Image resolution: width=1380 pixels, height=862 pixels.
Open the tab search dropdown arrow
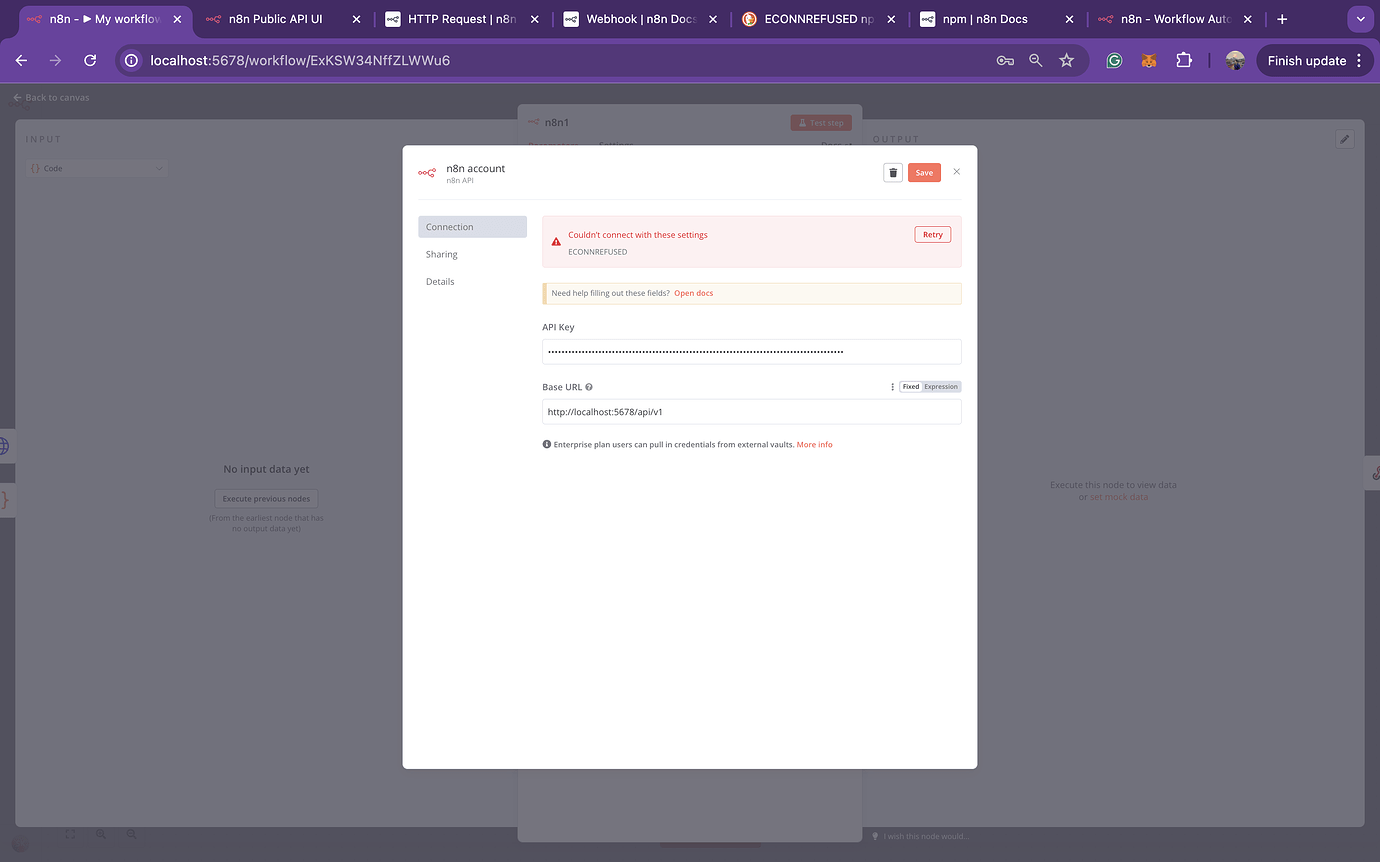1360,18
